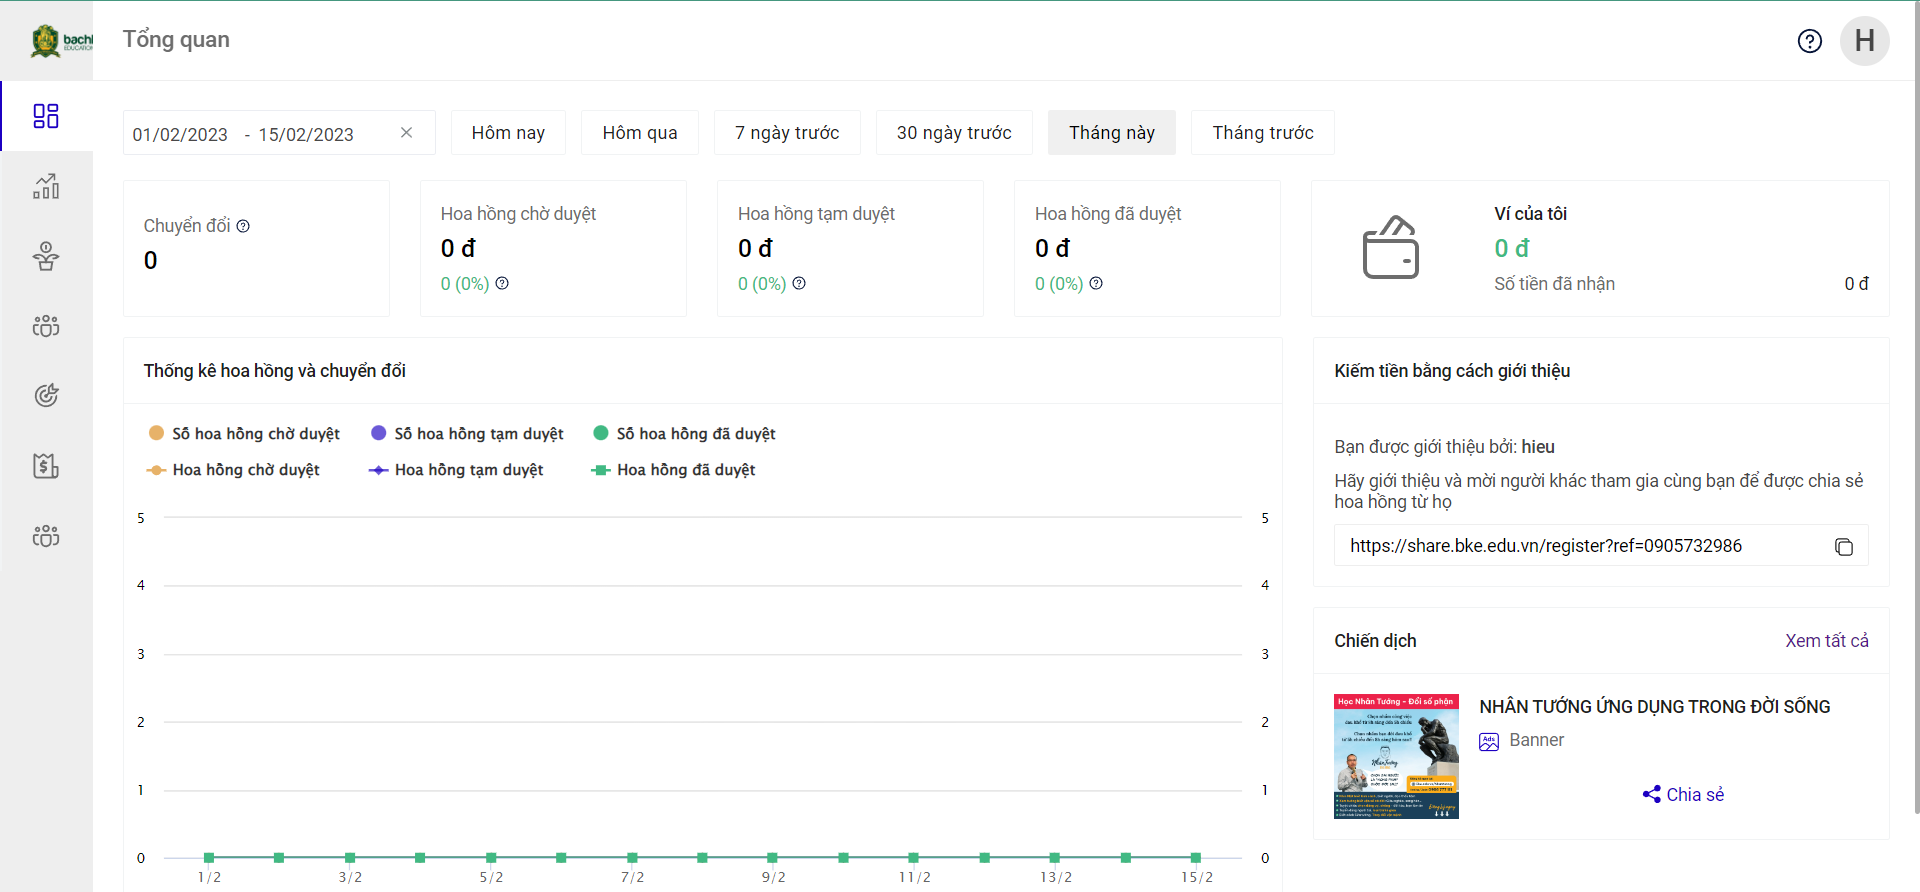Copy the referral link with copy icon
The height and width of the screenshot is (892, 1920).
pos(1843,547)
